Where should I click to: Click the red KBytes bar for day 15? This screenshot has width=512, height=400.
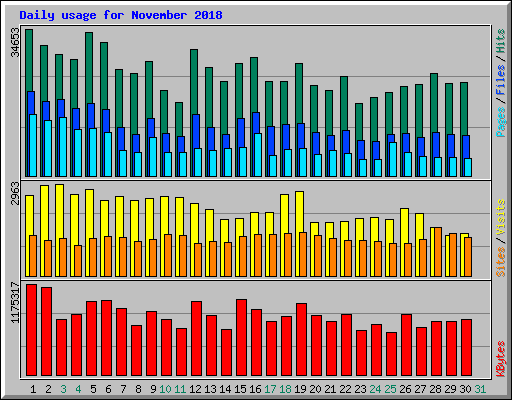tap(241, 337)
